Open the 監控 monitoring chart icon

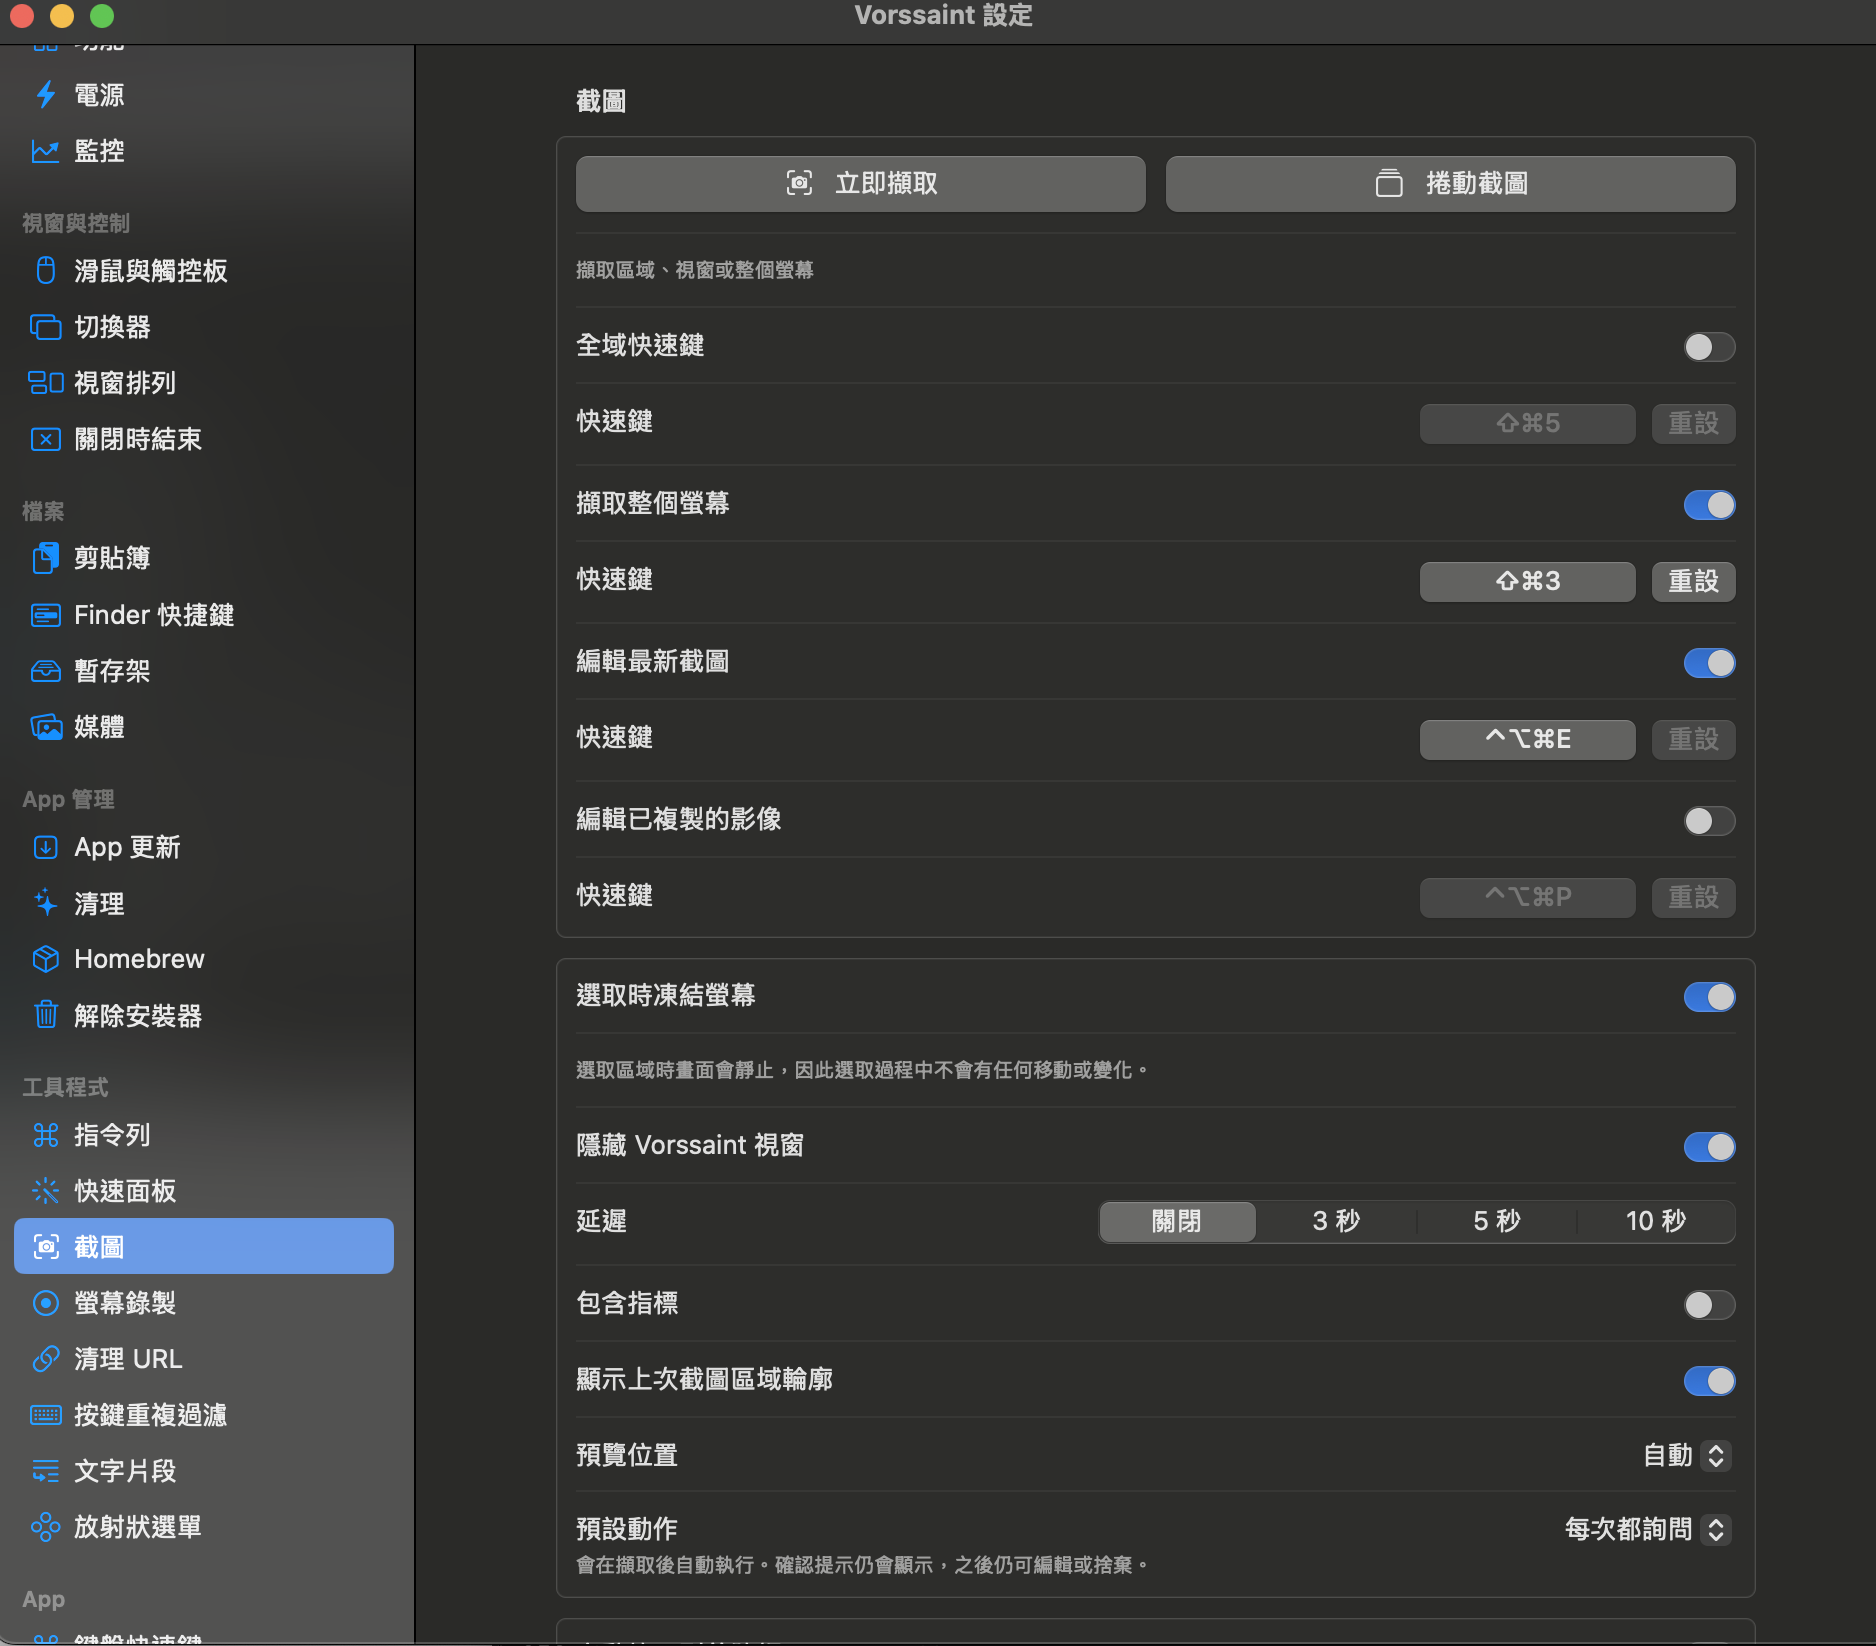(x=46, y=151)
